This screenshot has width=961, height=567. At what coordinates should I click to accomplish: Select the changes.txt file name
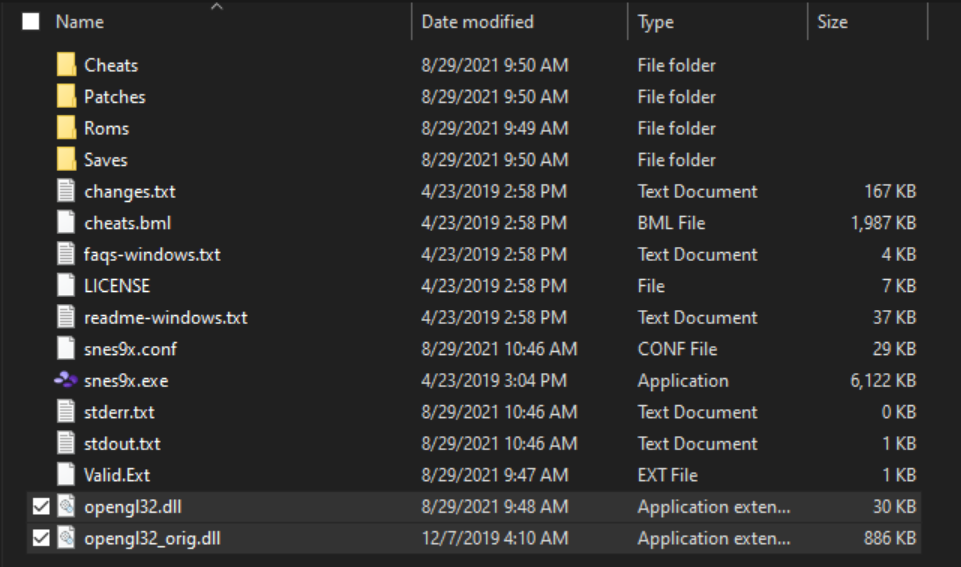tap(129, 191)
